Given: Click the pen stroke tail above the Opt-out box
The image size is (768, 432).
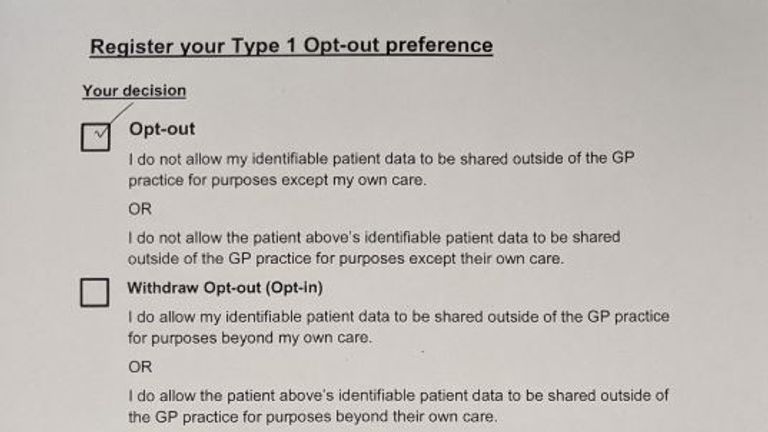Looking at the screenshot, I should [x=121, y=113].
